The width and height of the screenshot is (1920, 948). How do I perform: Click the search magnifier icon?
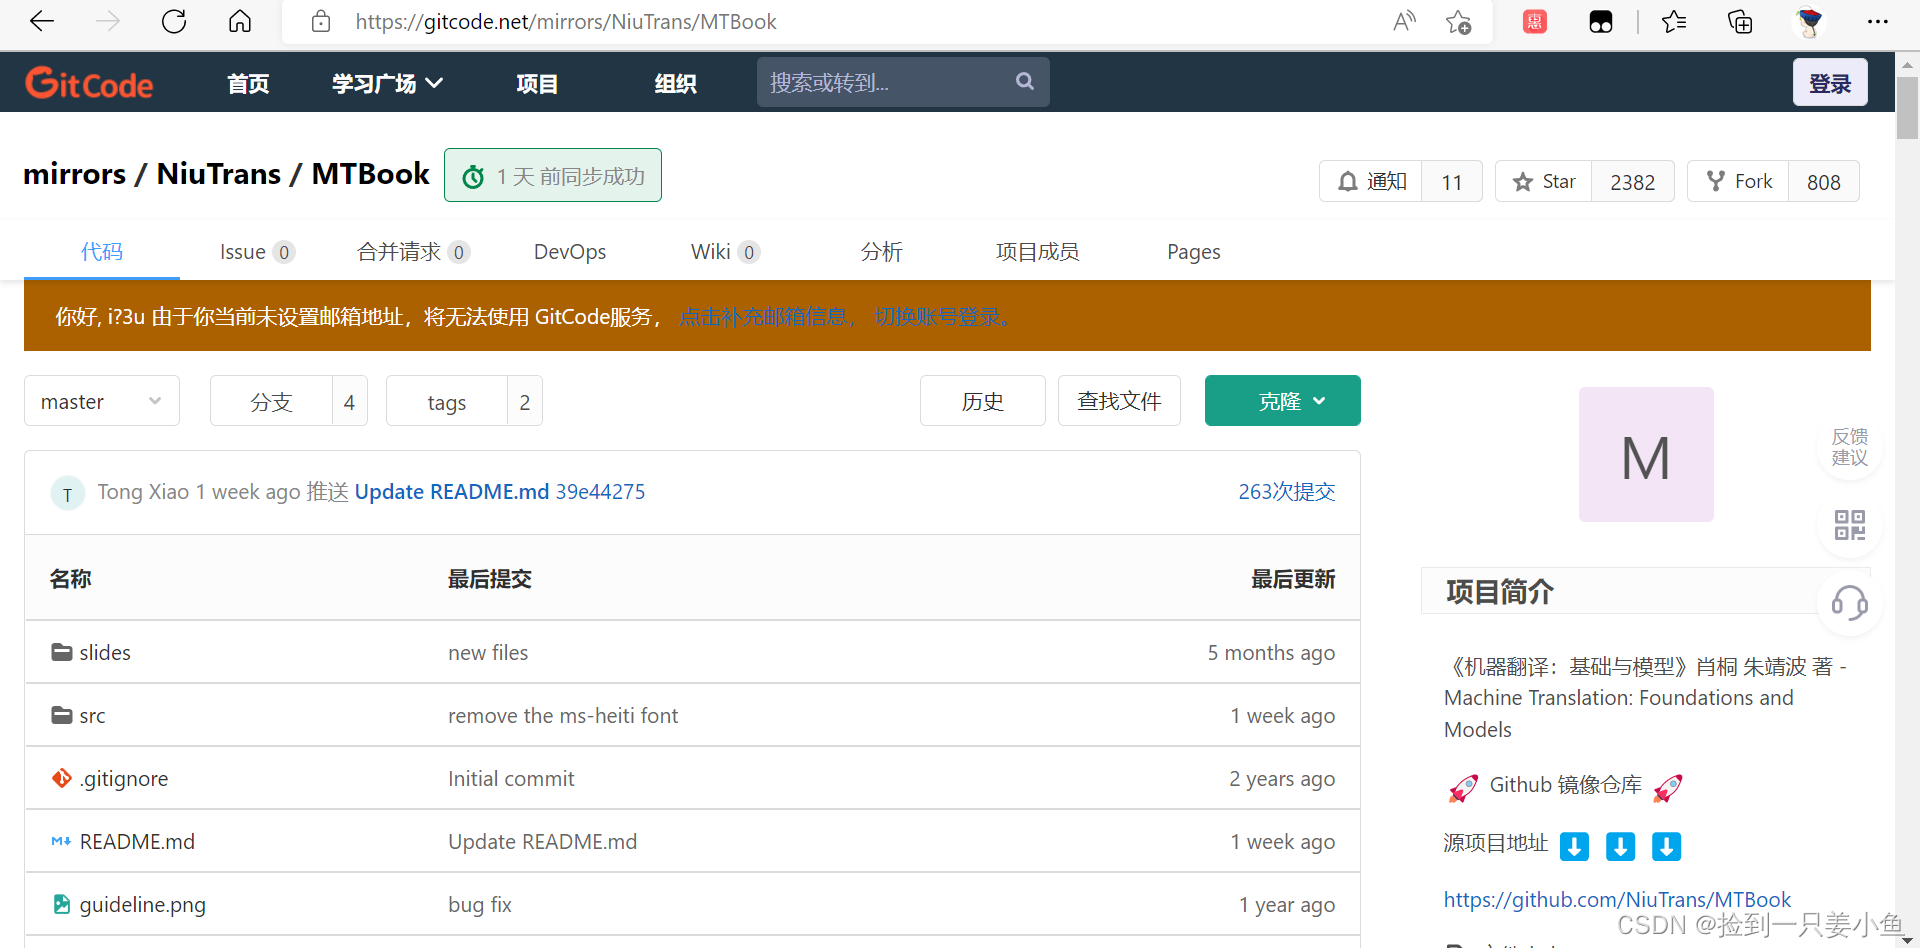click(x=1024, y=81)
